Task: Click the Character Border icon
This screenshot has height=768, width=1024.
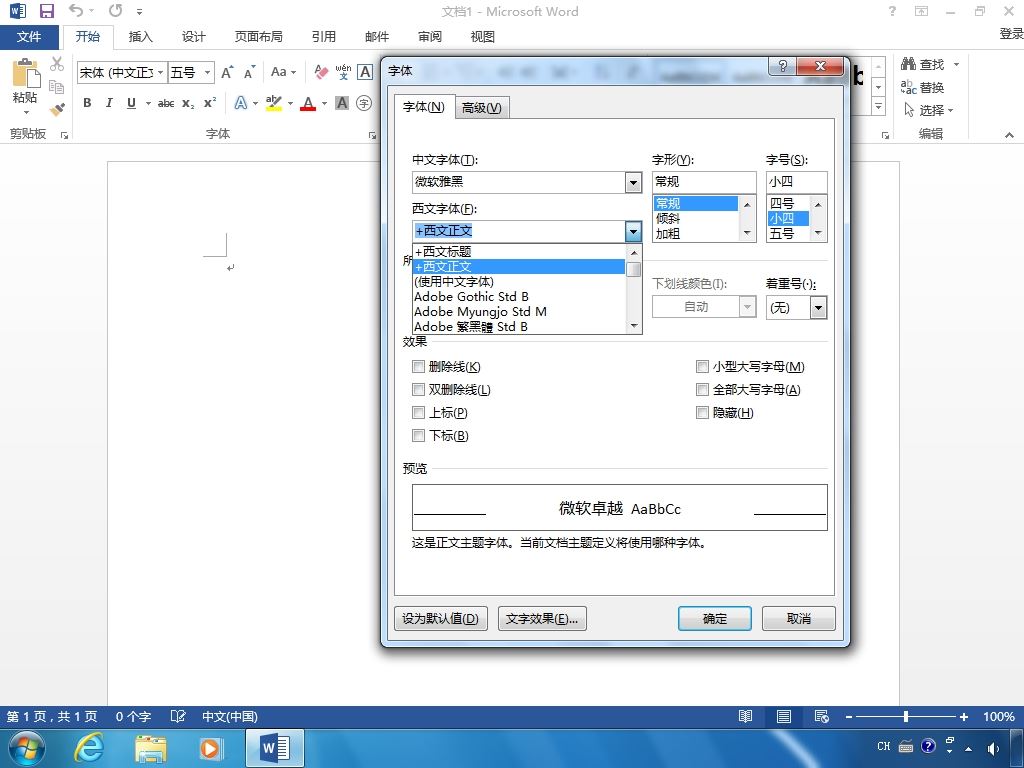Action: [365, 72]
